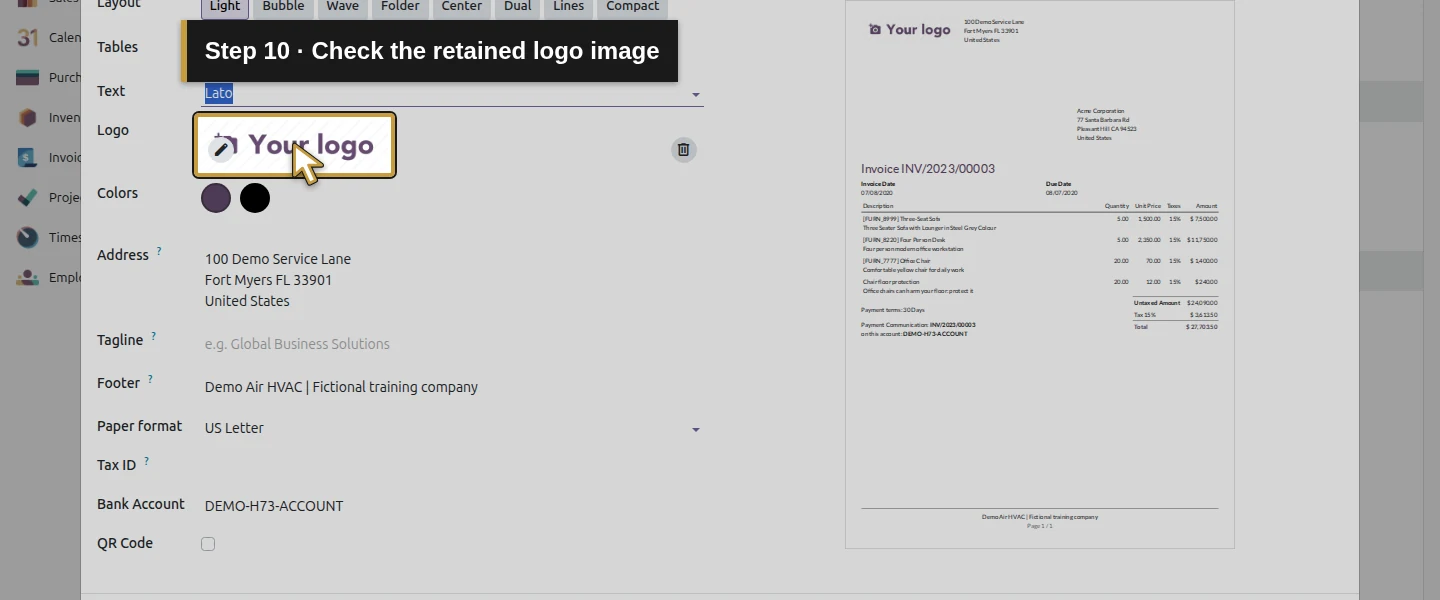Screen dimensions: 1440x600
Task: Click the help tooltip icon beside Tax ID
Action: [146, 462]
